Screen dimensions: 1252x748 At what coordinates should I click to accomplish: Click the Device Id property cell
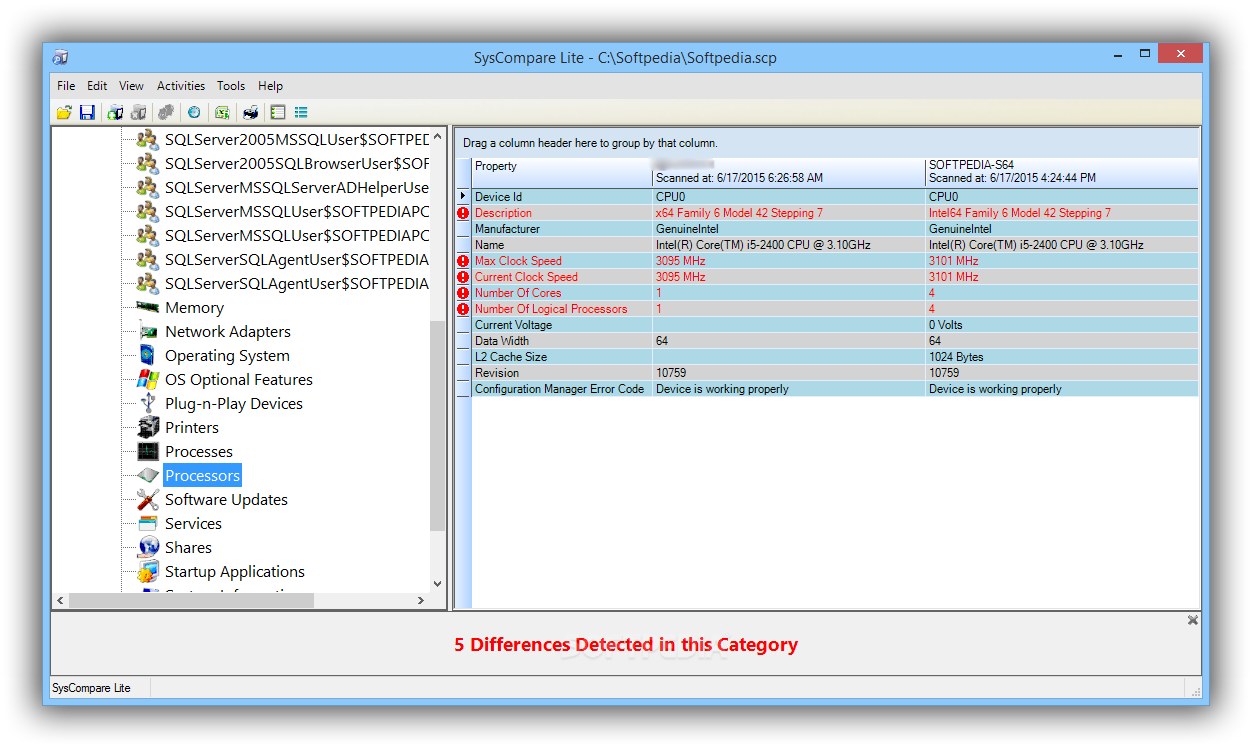[562, 197]
